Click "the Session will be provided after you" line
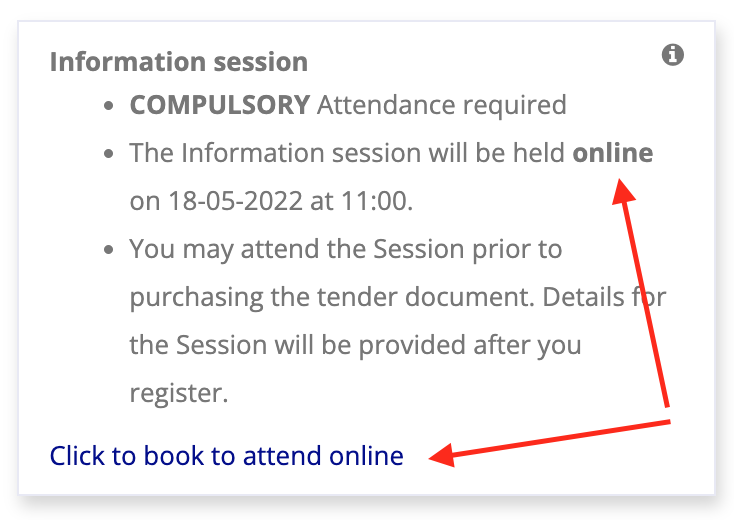 (355, 345)
